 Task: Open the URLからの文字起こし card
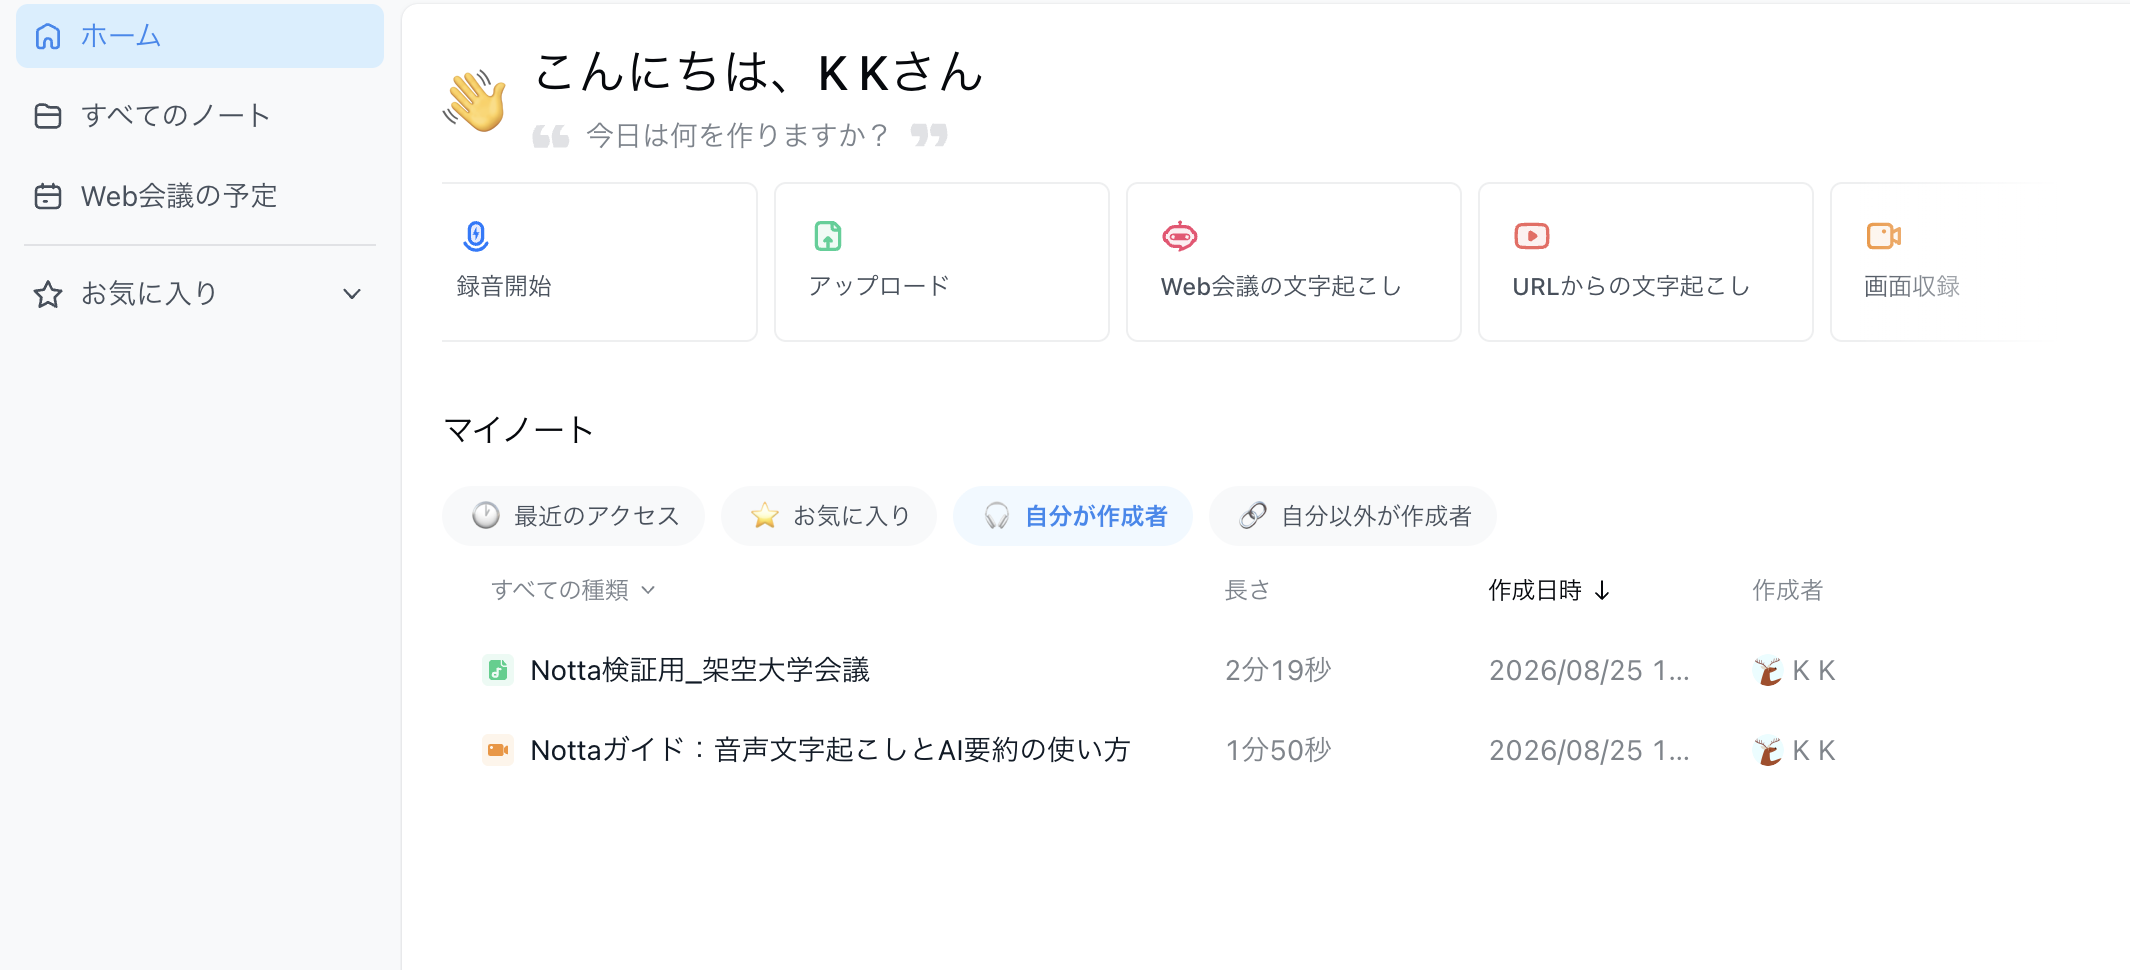(x=1646, y=262)
